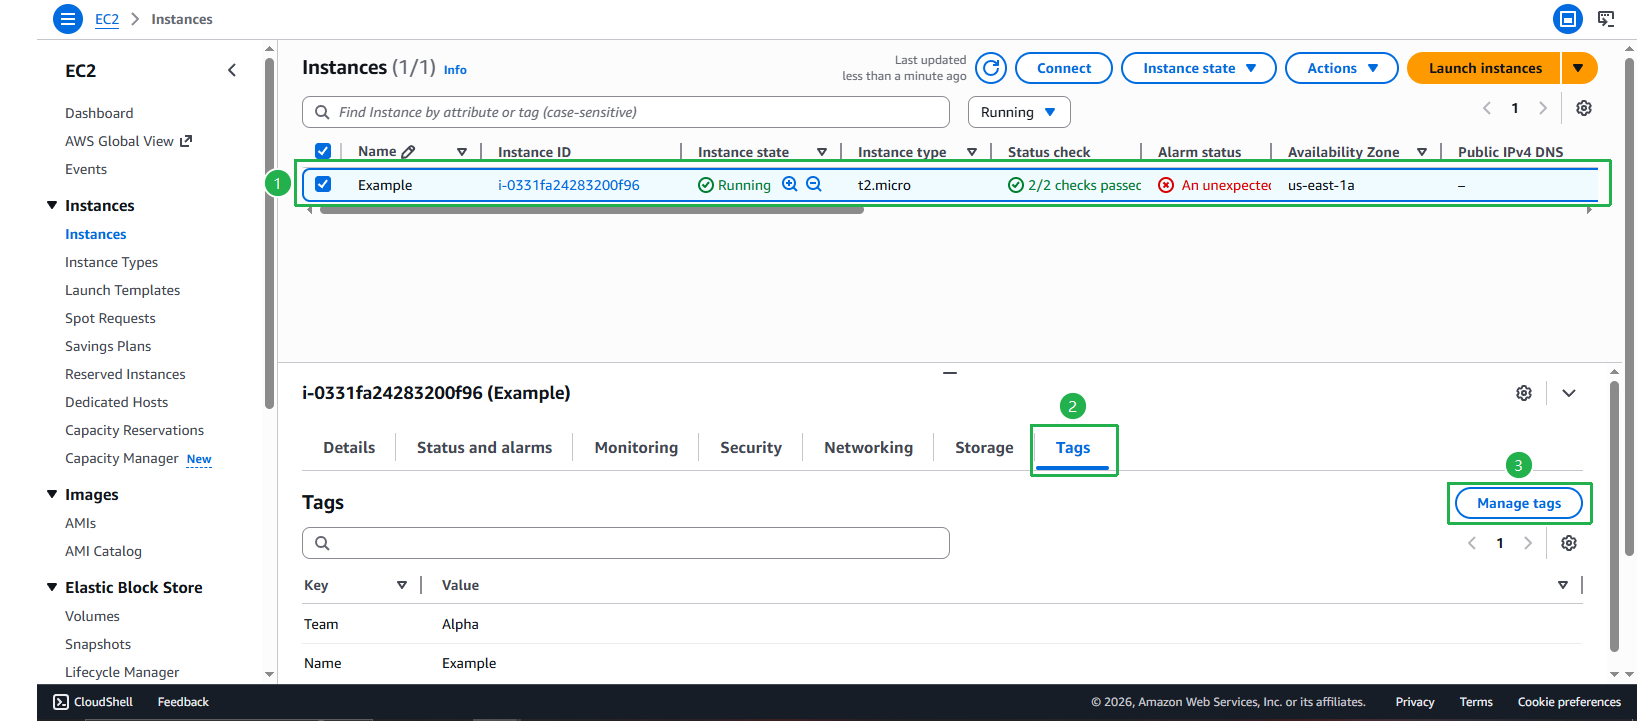Screen dimensions: 1637x721
Task: Click the sidebar vertical scrollbar
Action: point(269,232)
